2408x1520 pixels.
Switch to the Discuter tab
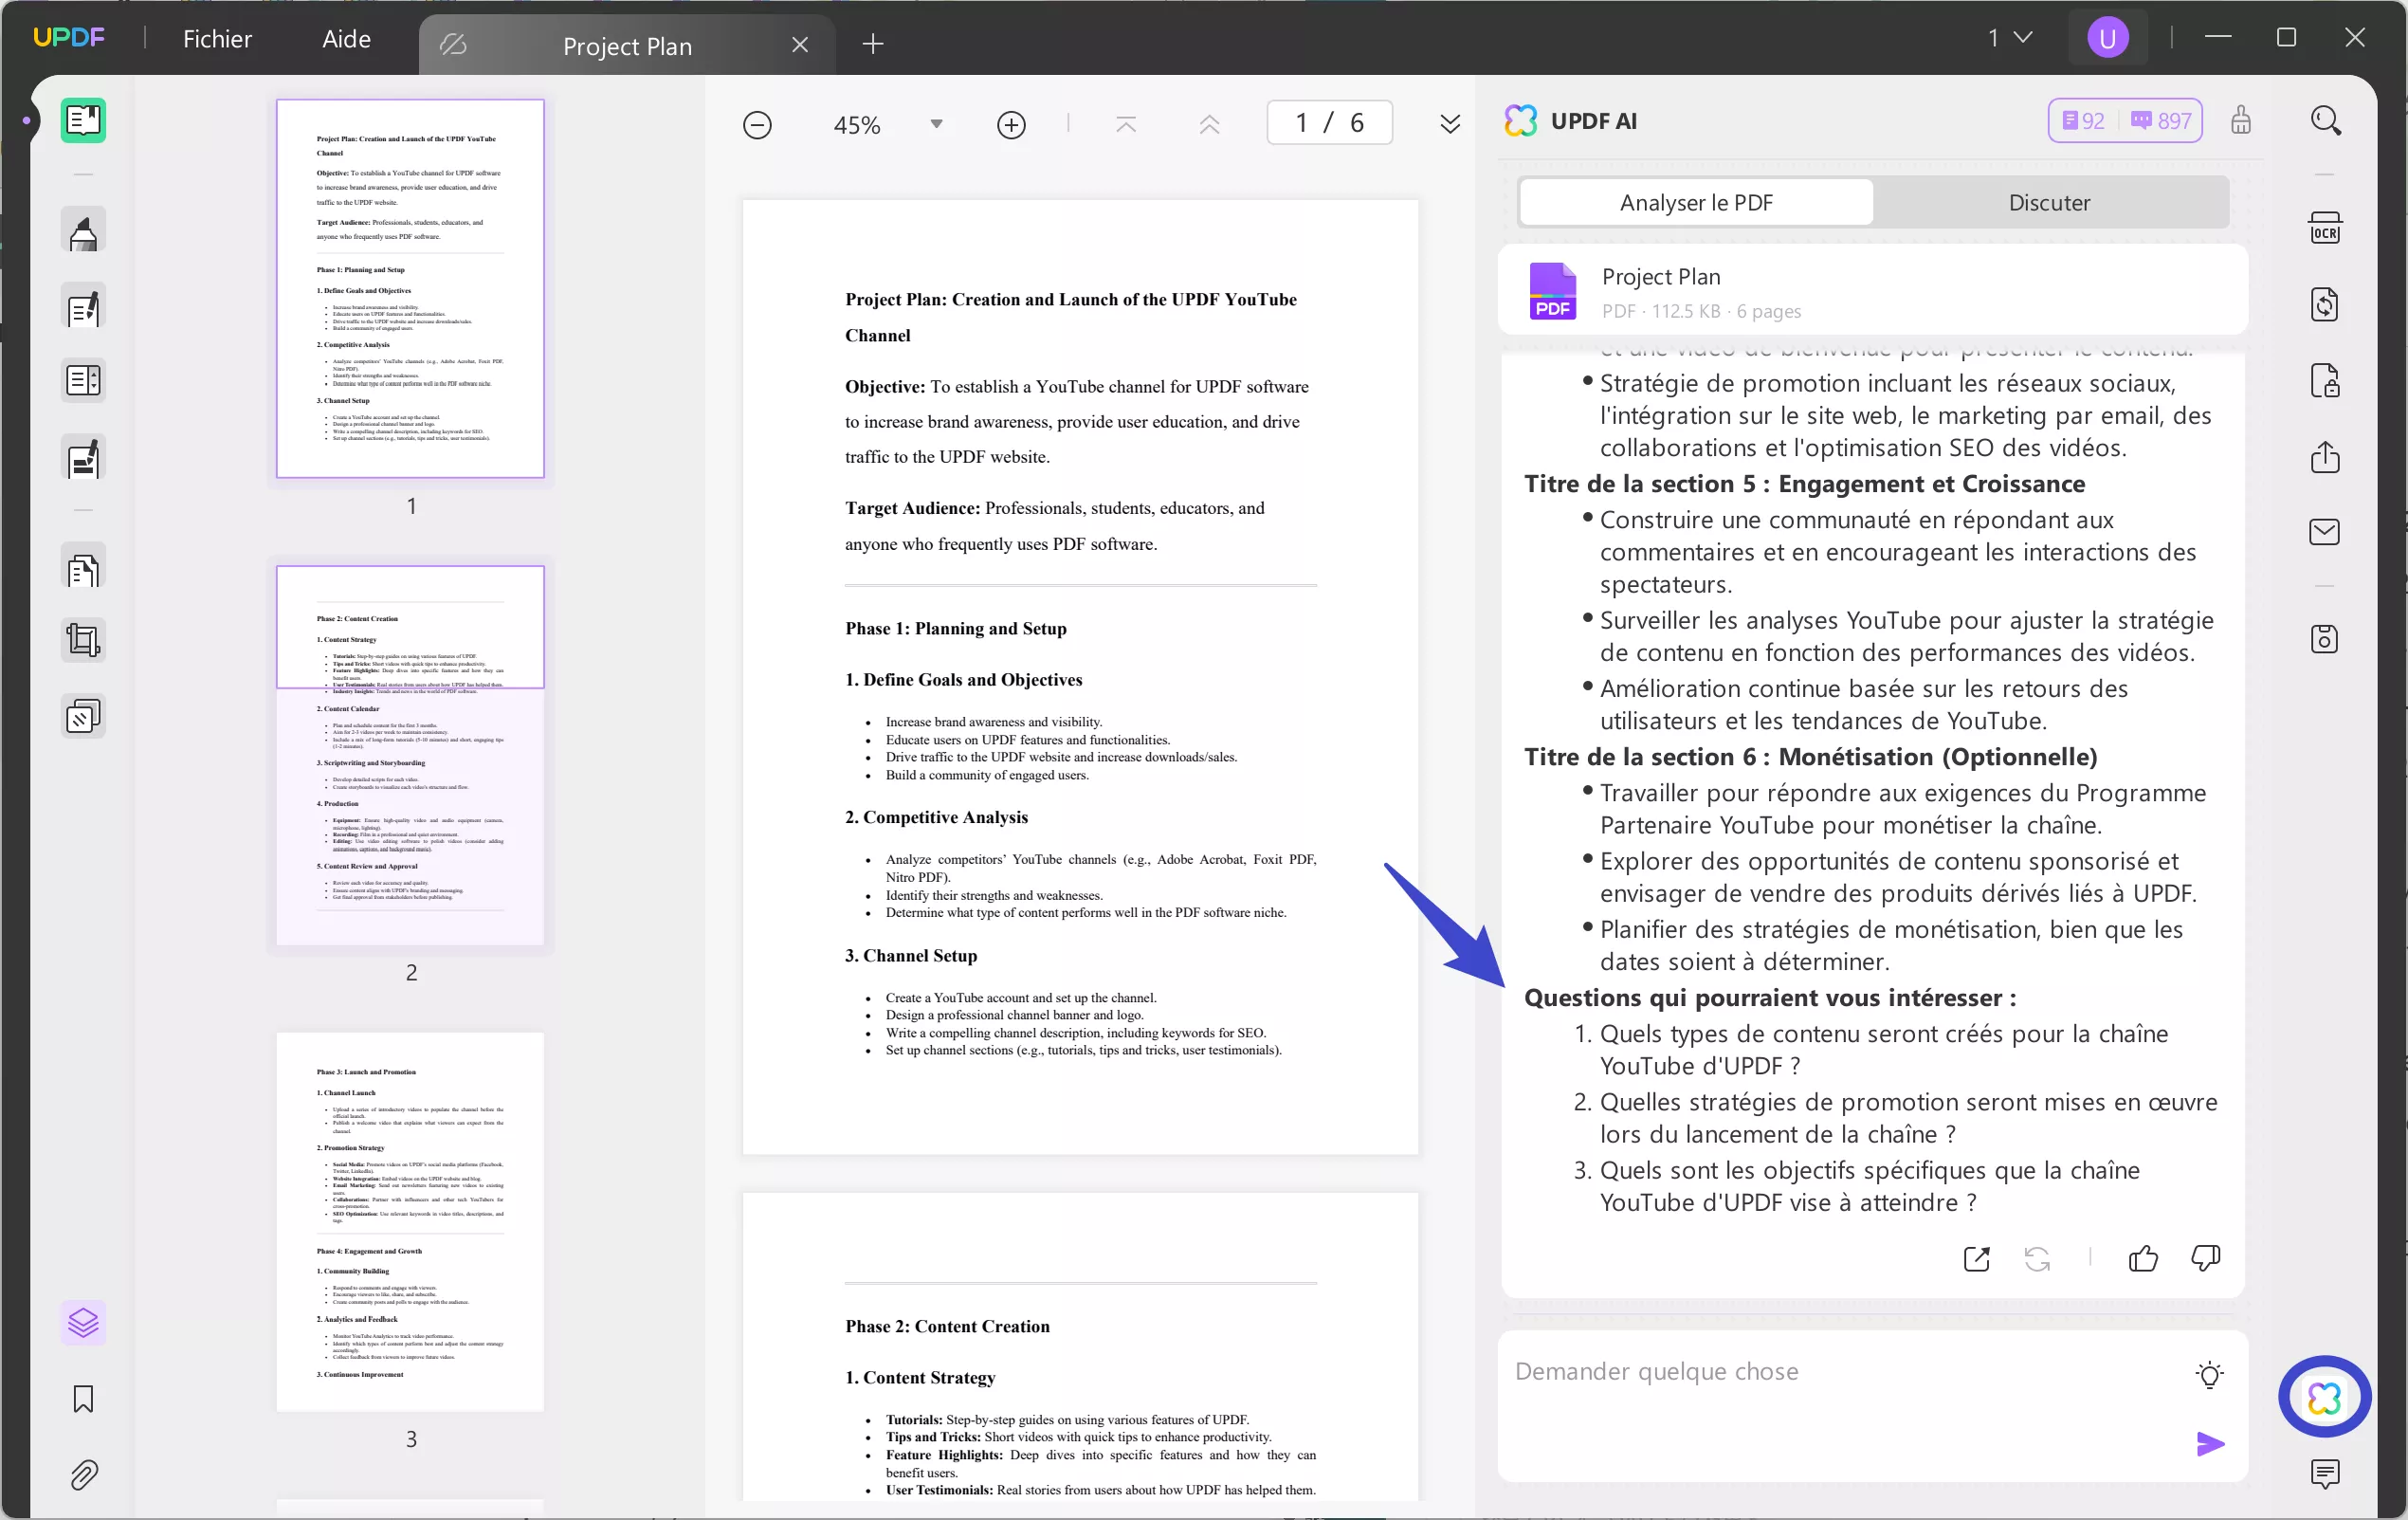pos(2049,202)
